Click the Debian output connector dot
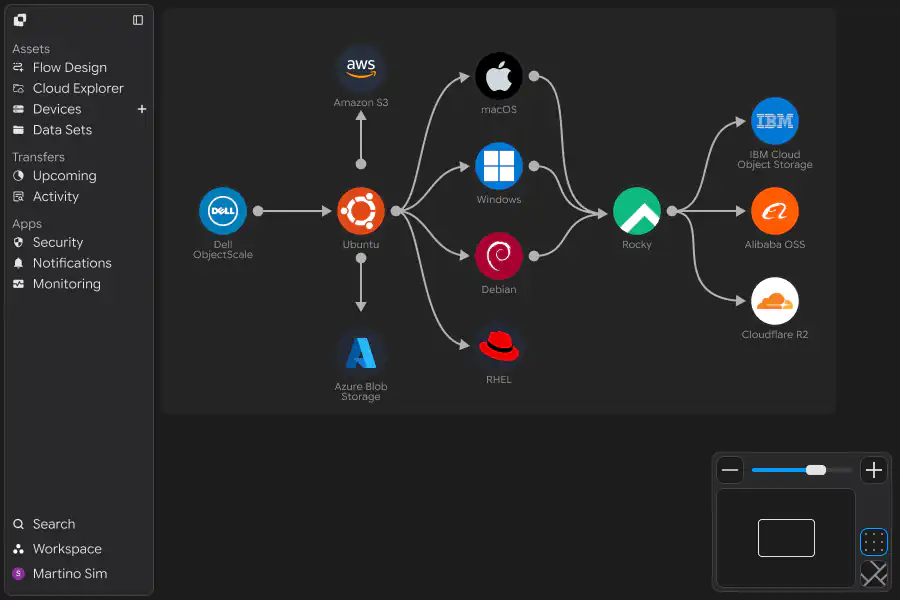The image size is (900, 600). pyautogui.click(x=534, y=256)
